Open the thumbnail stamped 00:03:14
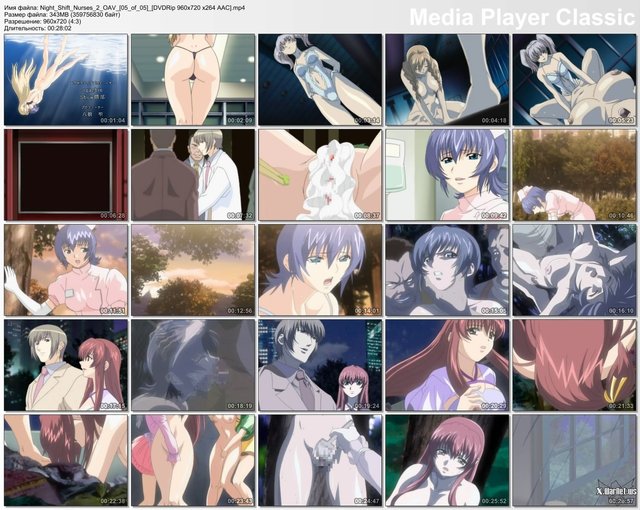The height and width of the screenshot is (510, 640). [x=320, y=80]
